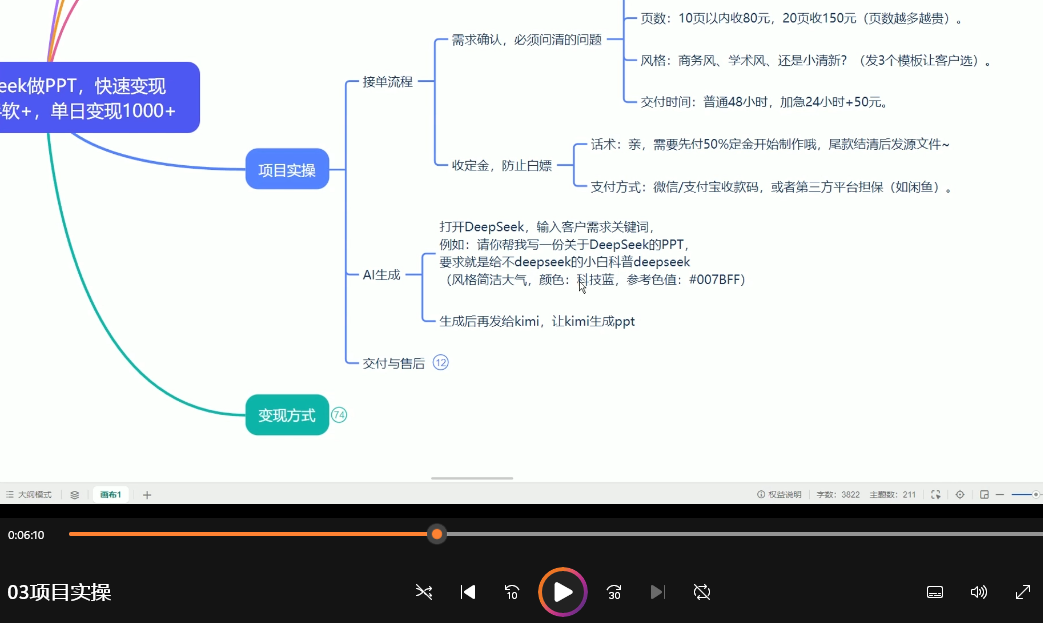Select the 页数 pricing node
1043x623 pixels.
(x=802, y=19)
